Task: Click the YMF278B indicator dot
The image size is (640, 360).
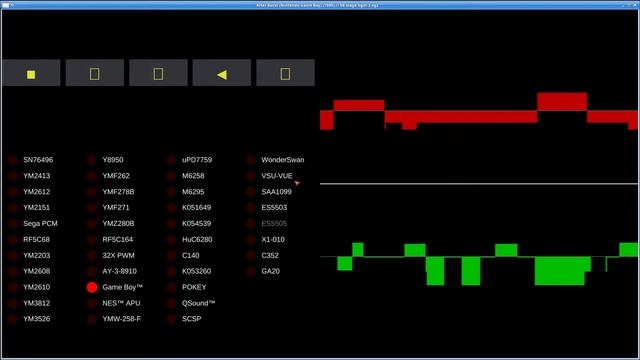Action: tap(92, 192)
